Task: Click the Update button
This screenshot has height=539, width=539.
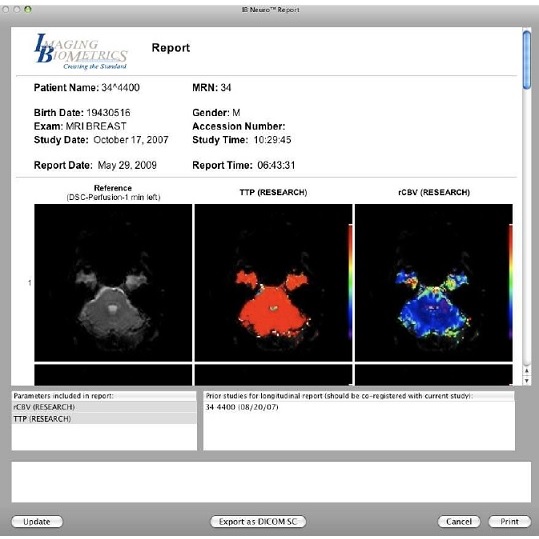Action: [x=37, y=521]
